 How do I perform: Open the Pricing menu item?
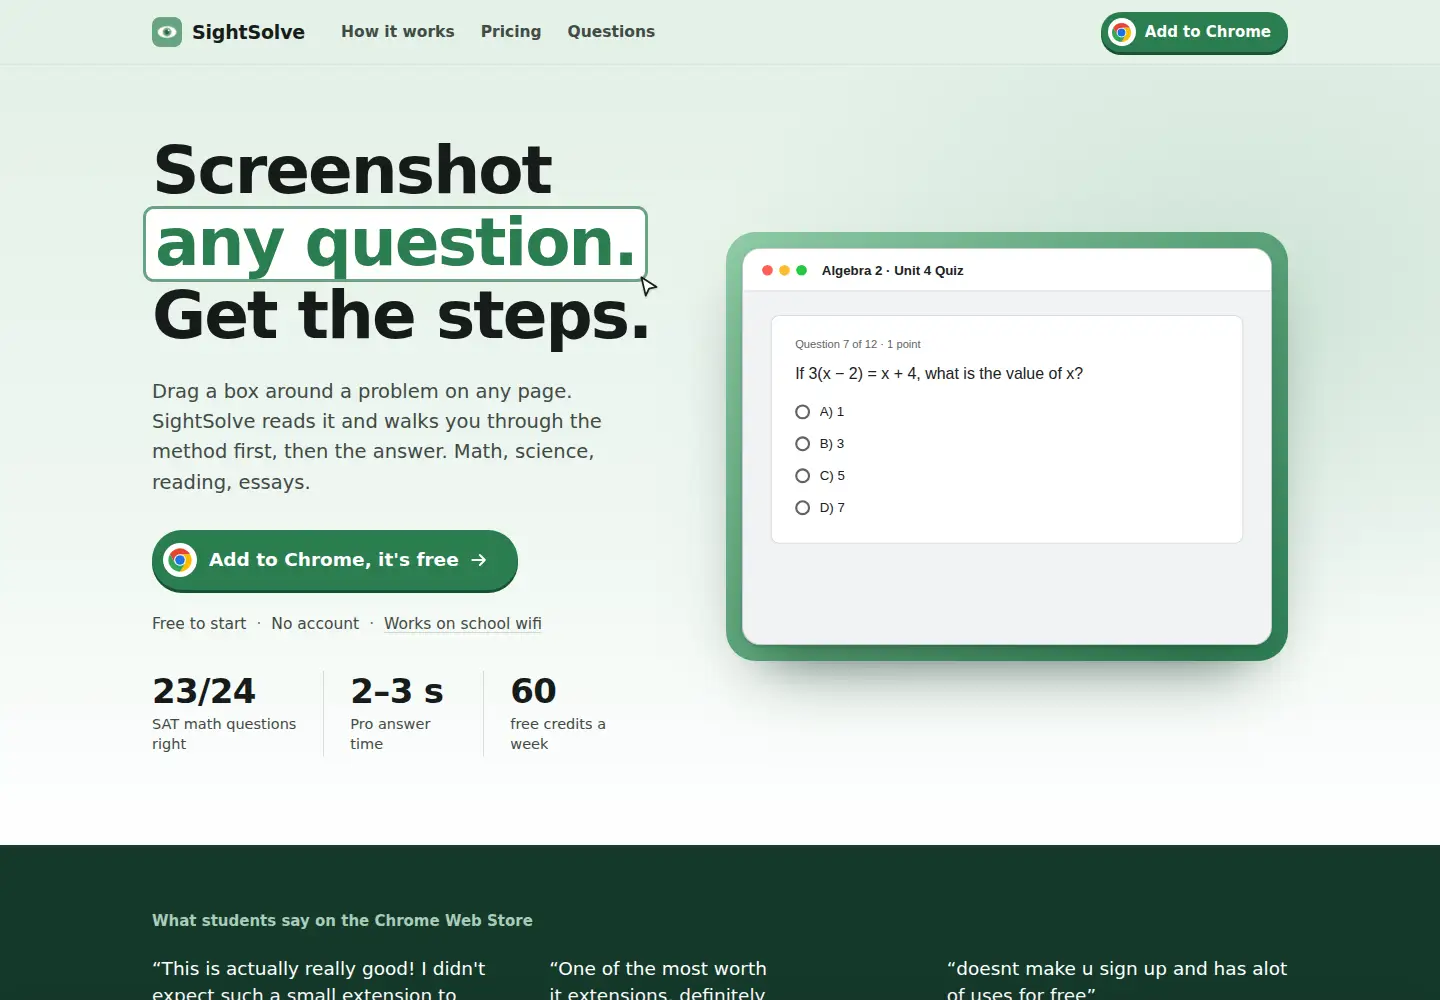511,31
